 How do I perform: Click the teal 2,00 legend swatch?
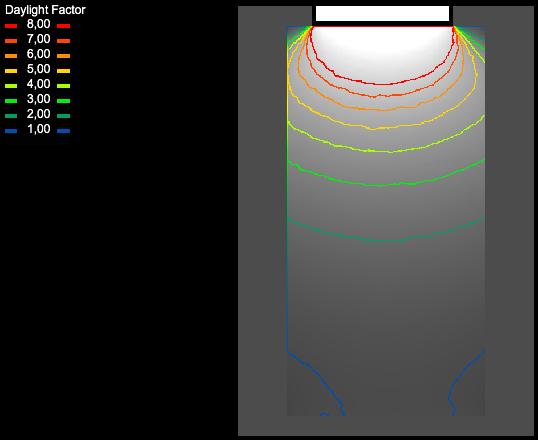click(11, 116)
